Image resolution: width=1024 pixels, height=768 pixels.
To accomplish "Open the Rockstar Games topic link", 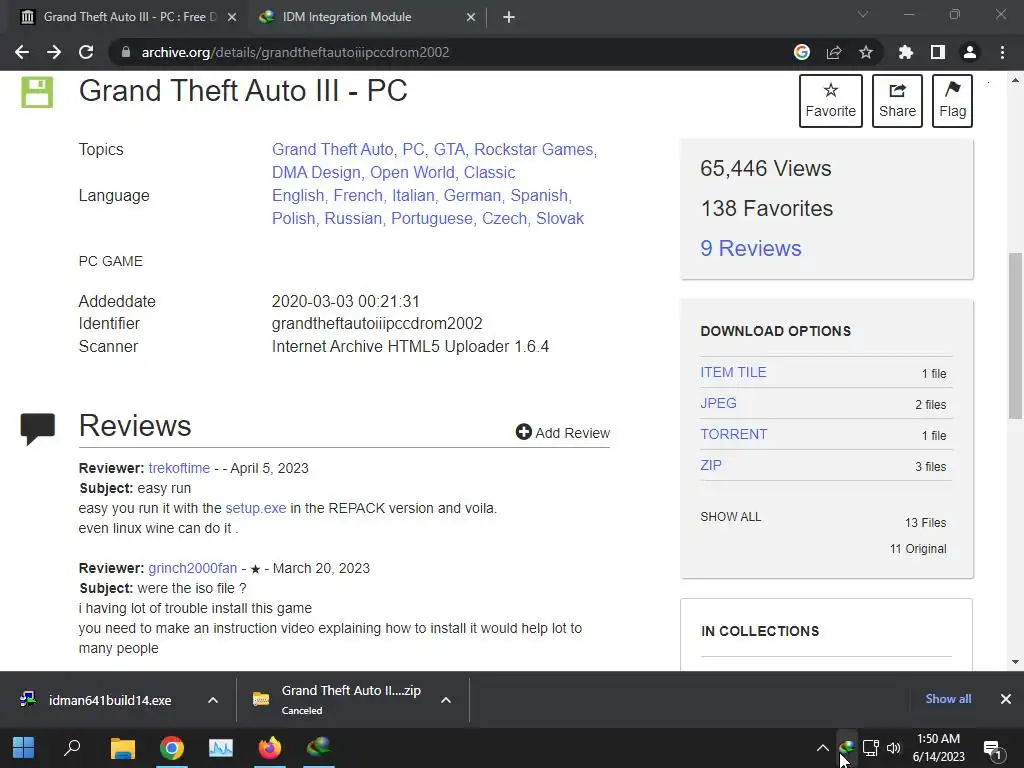I will coord(534,150).
